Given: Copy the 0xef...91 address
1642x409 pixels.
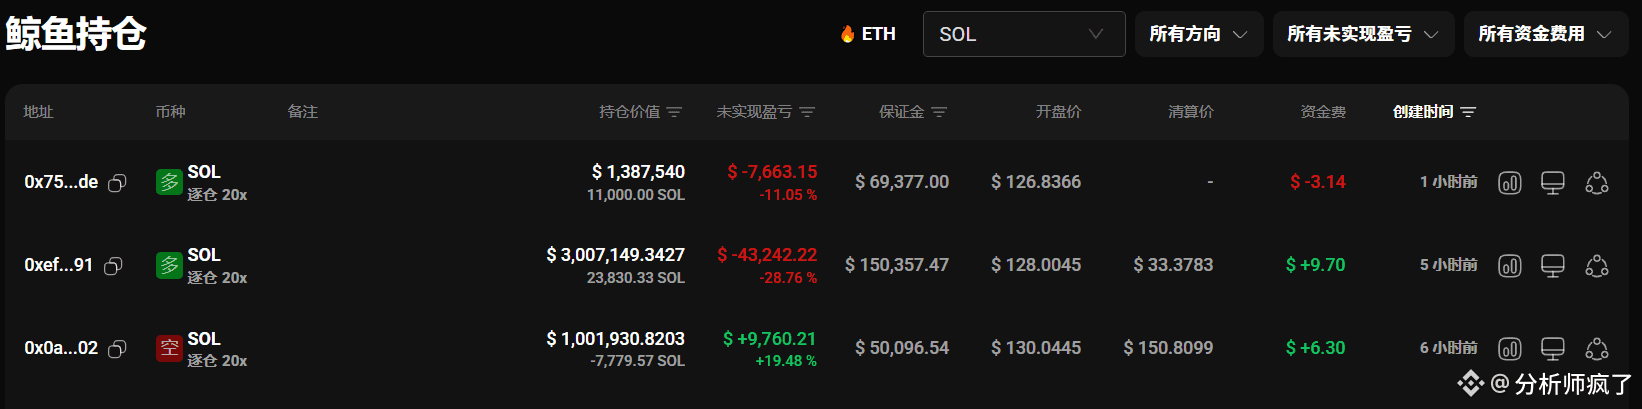Looking at the screenshot, I should pyautogui.click(x=113, y=266).
